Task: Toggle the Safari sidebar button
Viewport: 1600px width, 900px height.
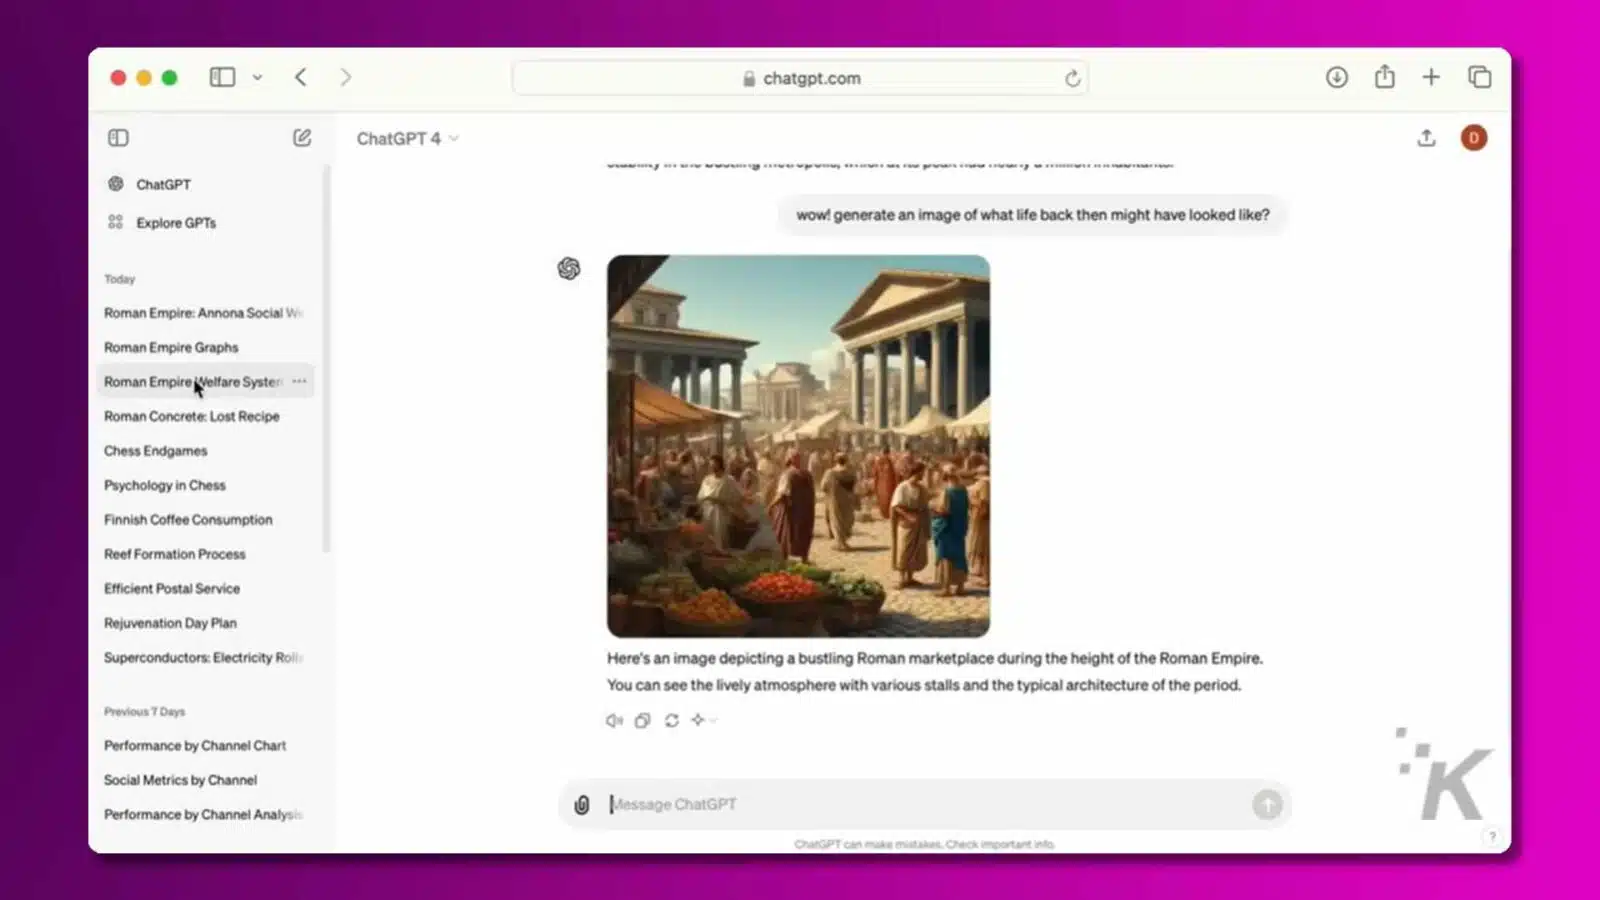Action: tap(222, 77)
